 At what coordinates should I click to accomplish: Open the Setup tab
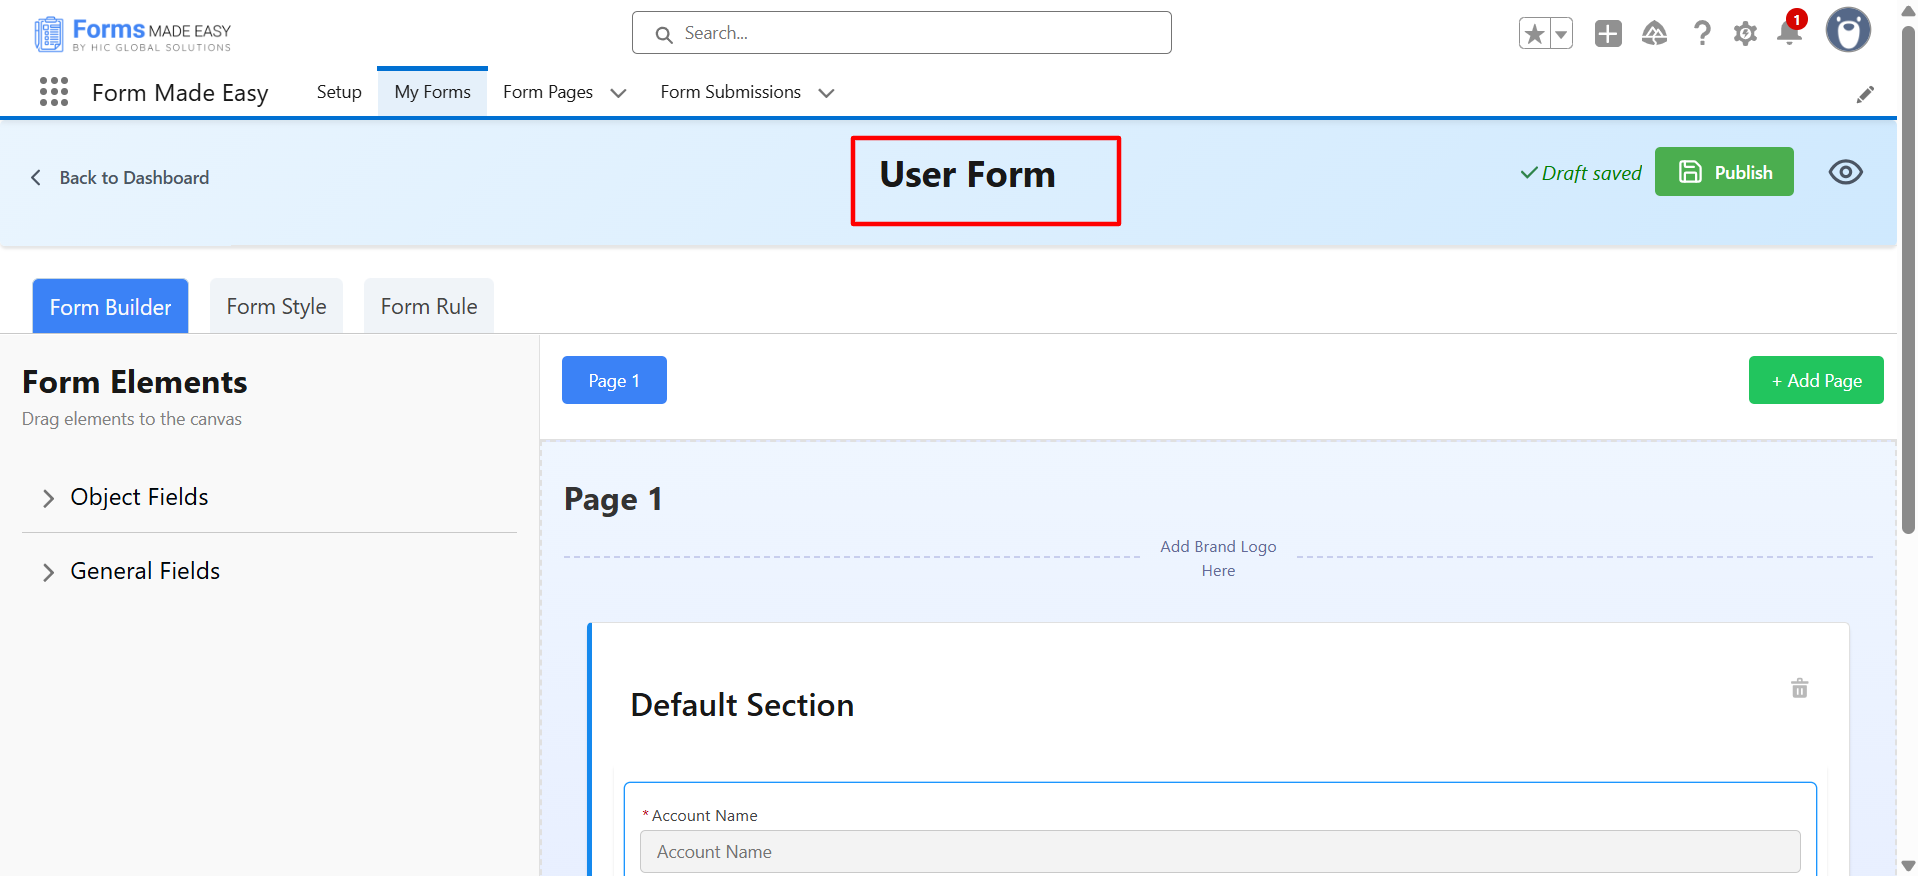point(339,92)
